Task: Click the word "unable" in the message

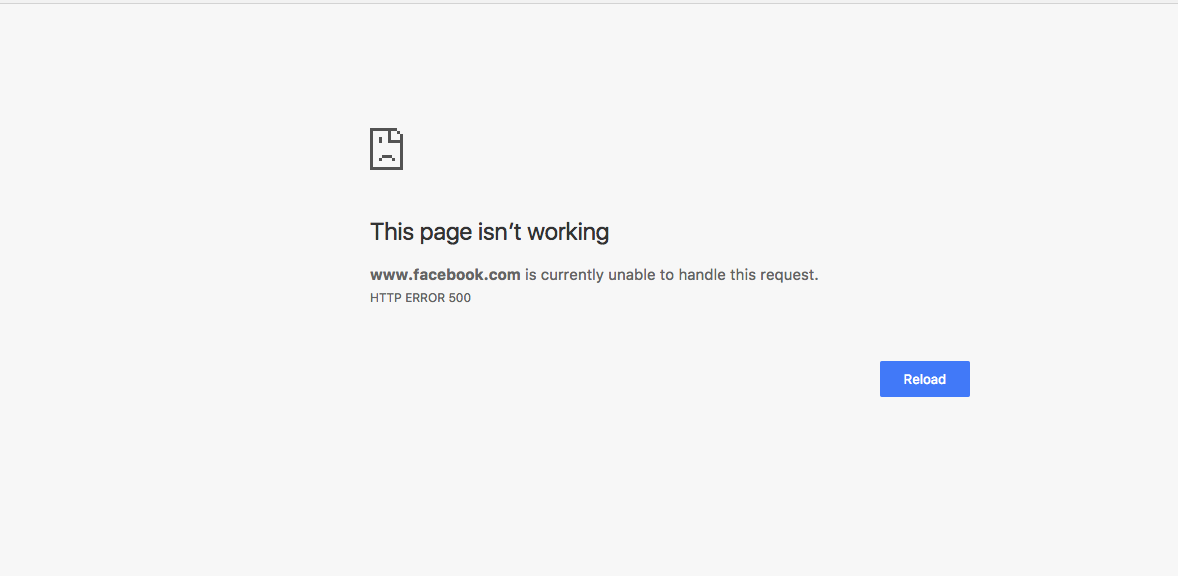Action: 631,275
